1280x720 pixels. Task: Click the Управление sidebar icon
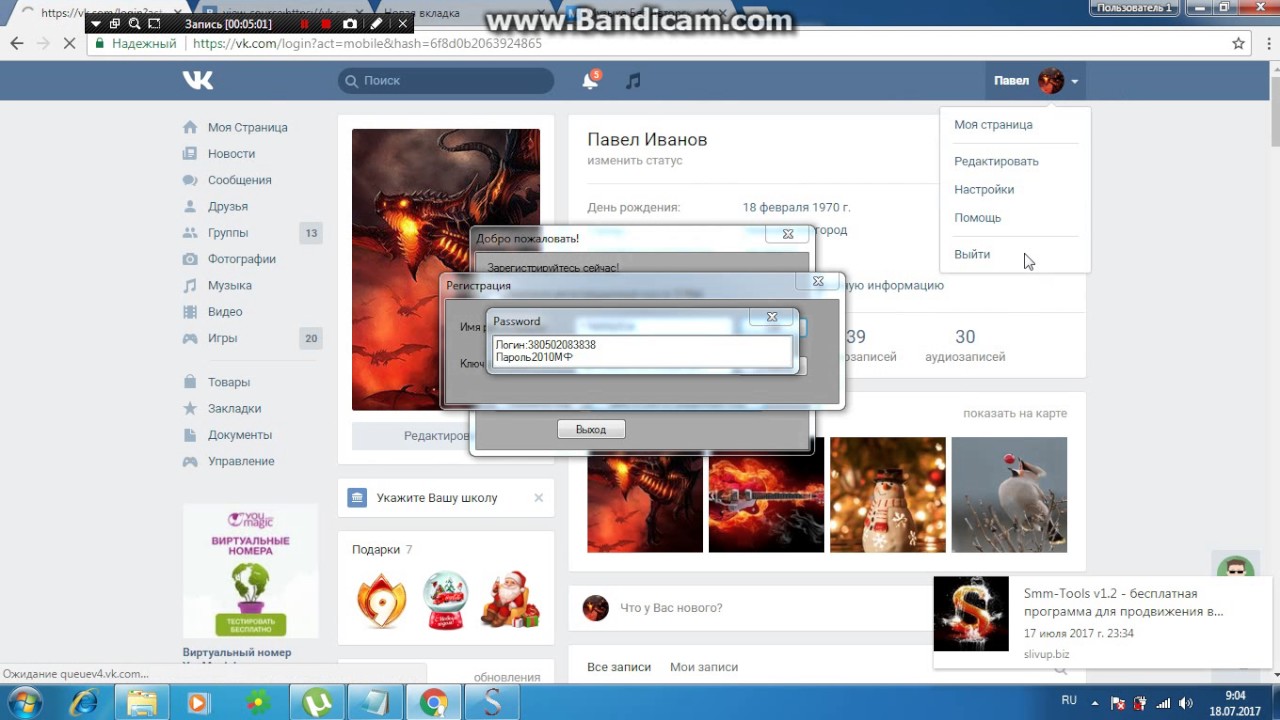click(x=190, y=461)
